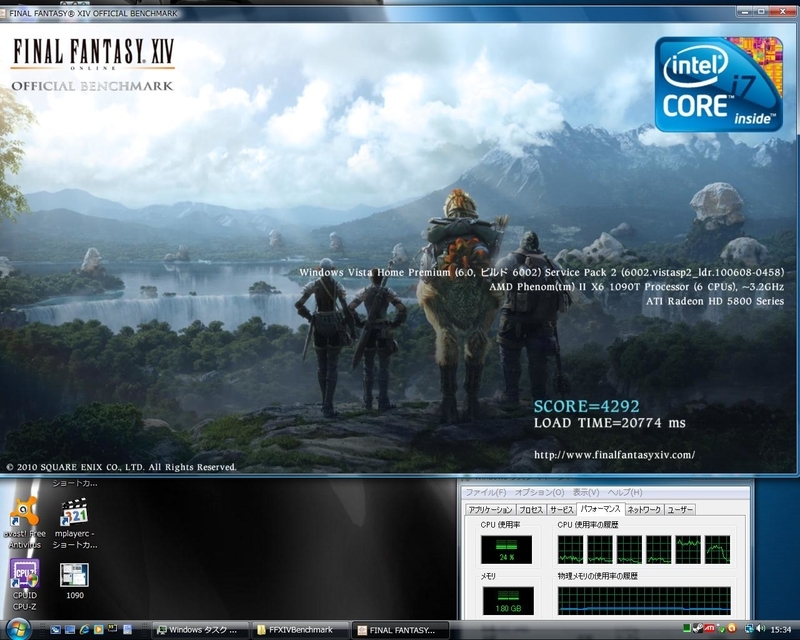Click the last quick launch document icon

[128, 629]
